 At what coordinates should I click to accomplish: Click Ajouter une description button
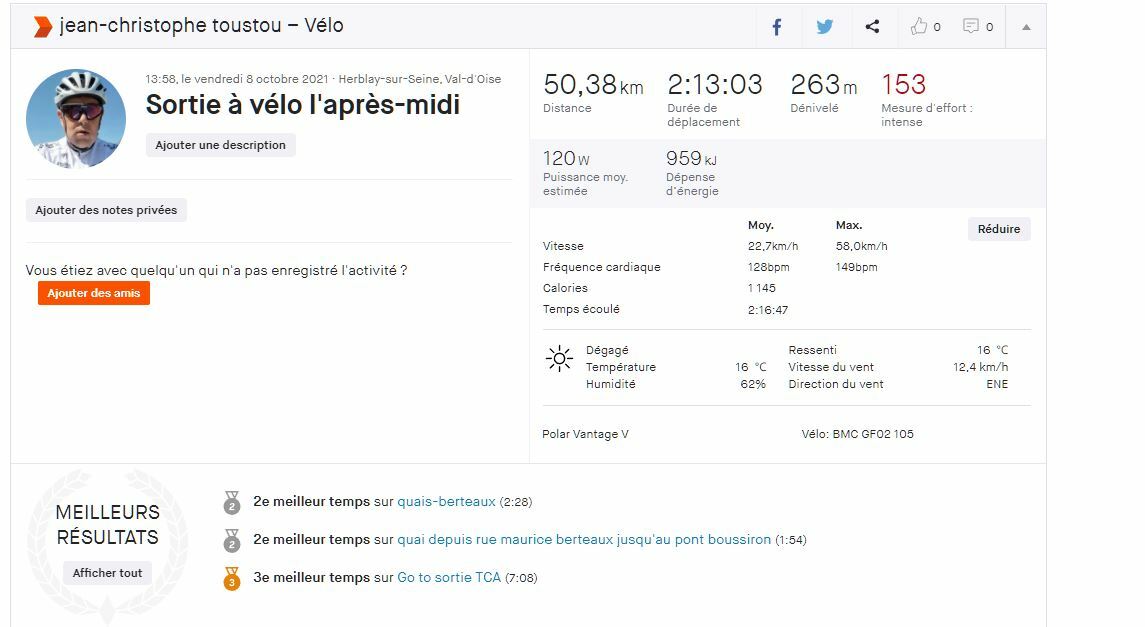coord(221,145)
